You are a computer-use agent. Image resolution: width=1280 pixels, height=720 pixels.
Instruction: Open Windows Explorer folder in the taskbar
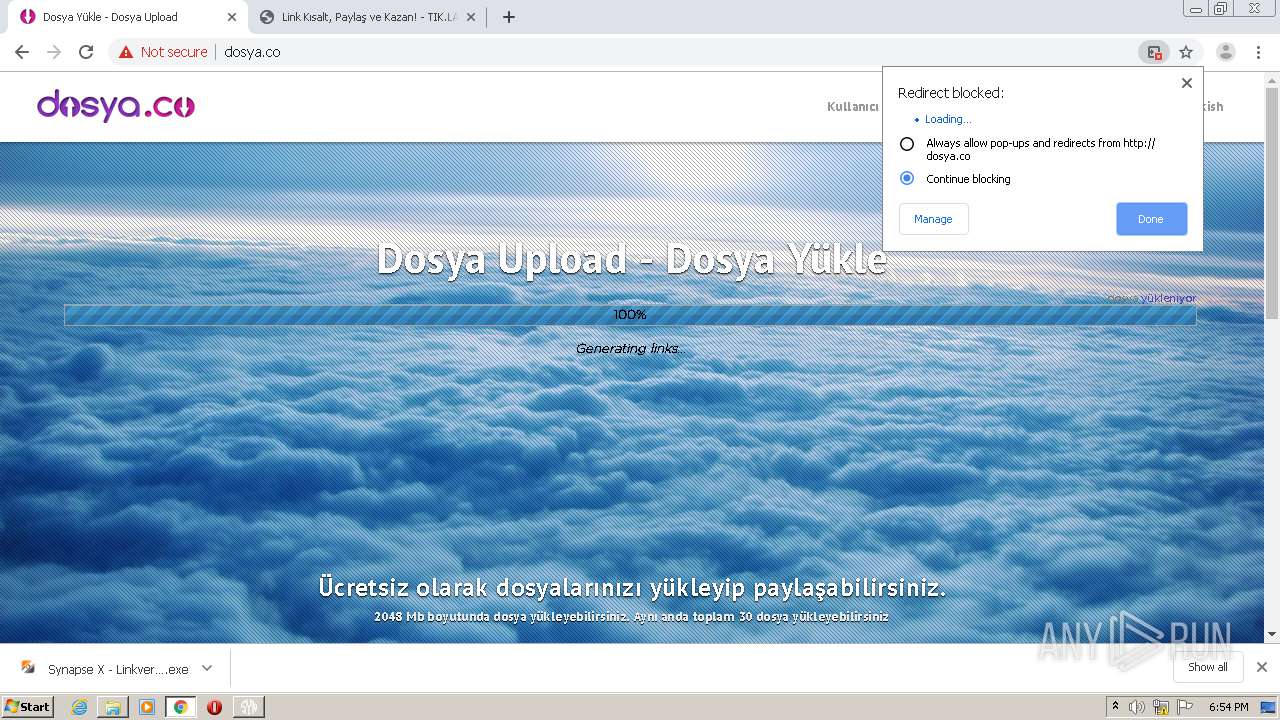(113, 707)
